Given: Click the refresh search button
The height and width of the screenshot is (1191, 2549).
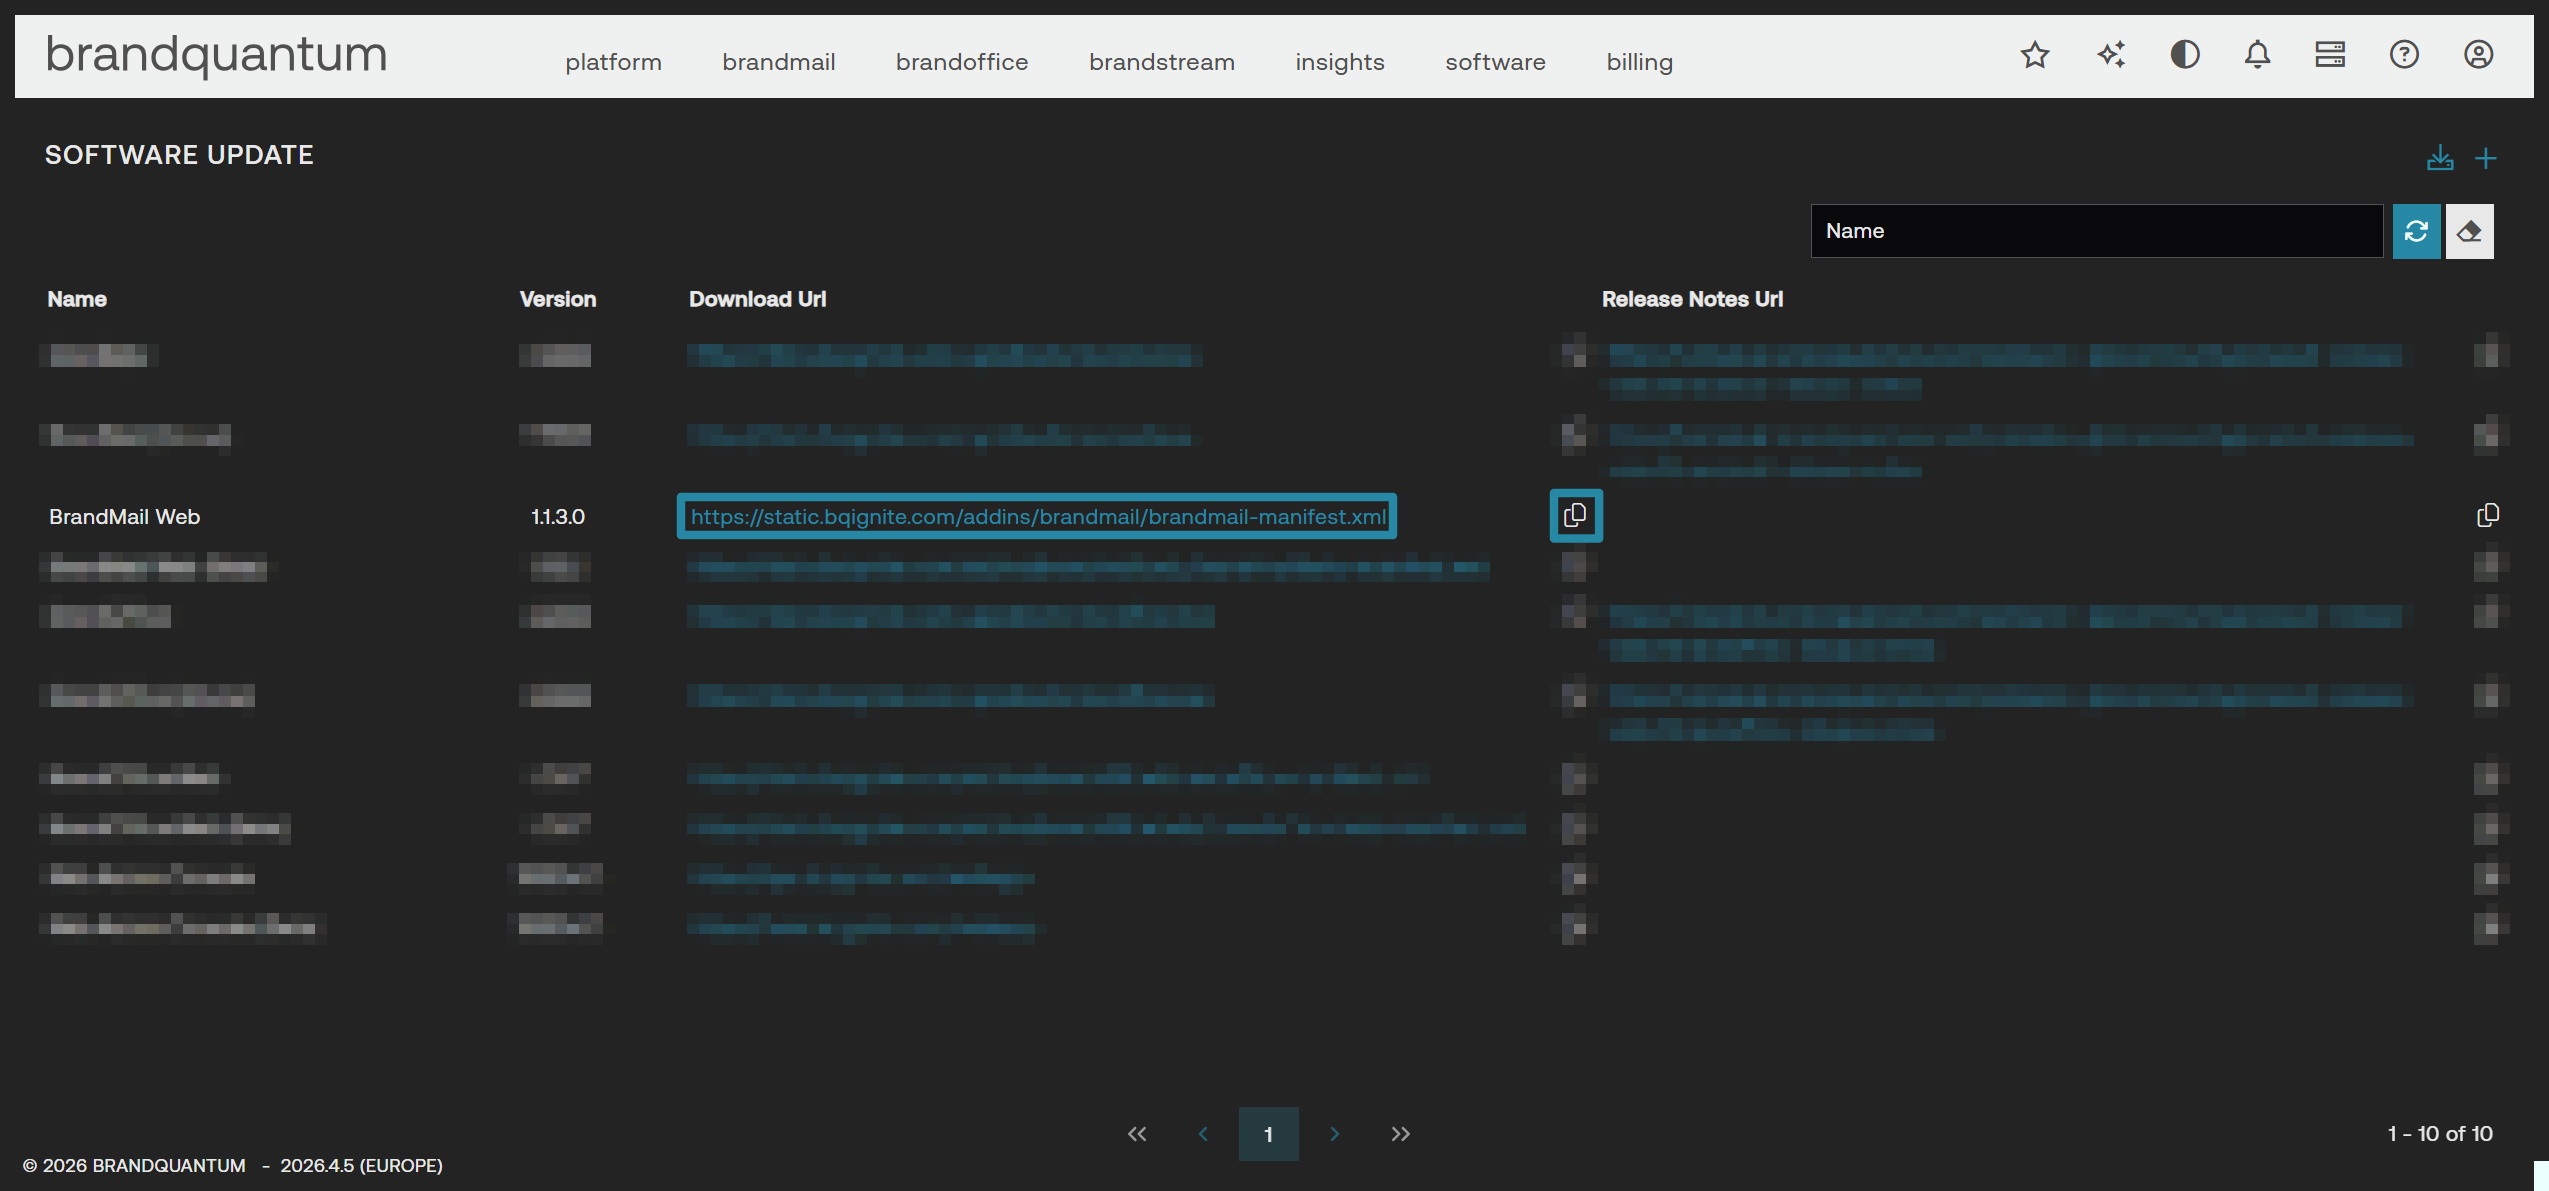Looking at the screenshot, I should point(2416,231).
